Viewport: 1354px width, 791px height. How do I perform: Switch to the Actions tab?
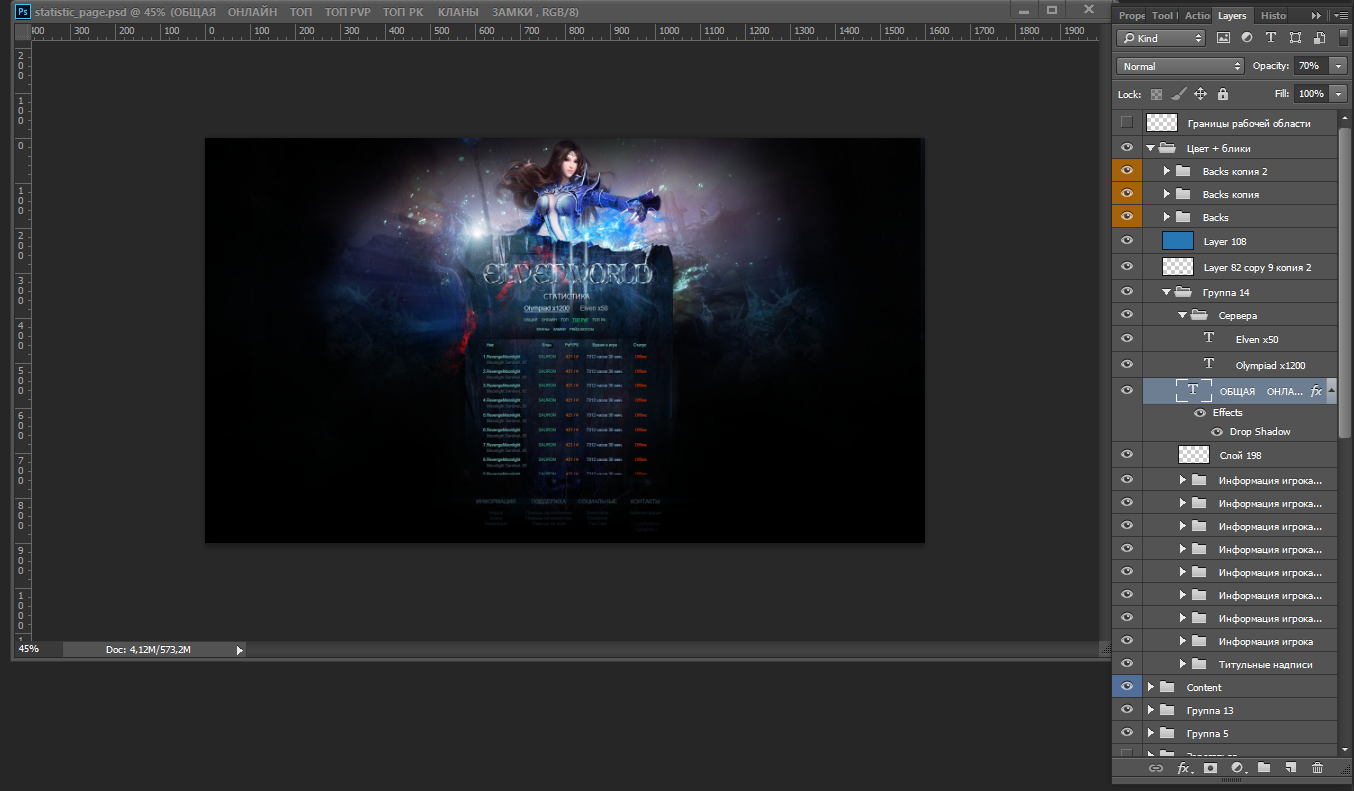coord(1196,16)
